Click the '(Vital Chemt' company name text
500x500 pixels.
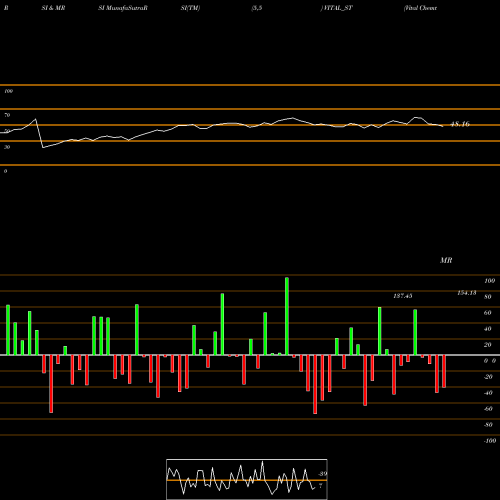(420, 8)
